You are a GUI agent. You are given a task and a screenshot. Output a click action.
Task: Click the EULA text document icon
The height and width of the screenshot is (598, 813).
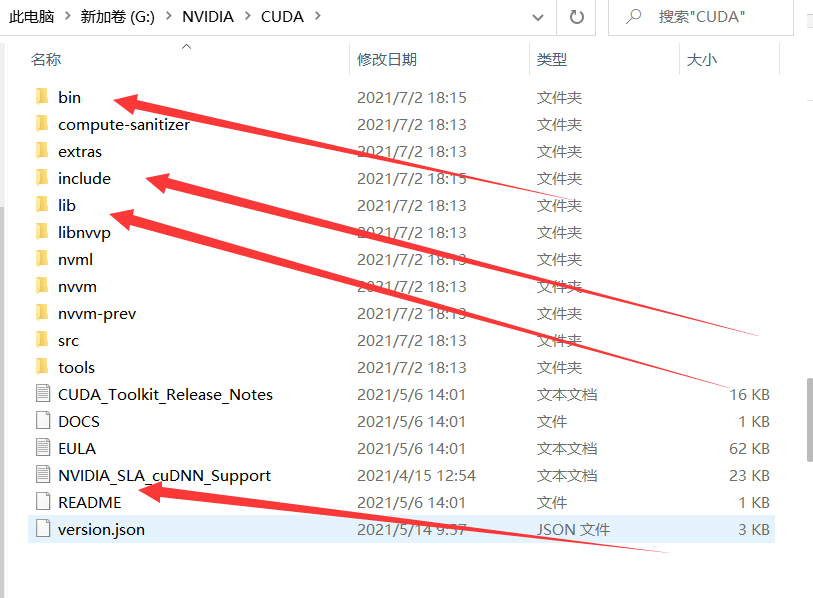(x=43, y=448)
